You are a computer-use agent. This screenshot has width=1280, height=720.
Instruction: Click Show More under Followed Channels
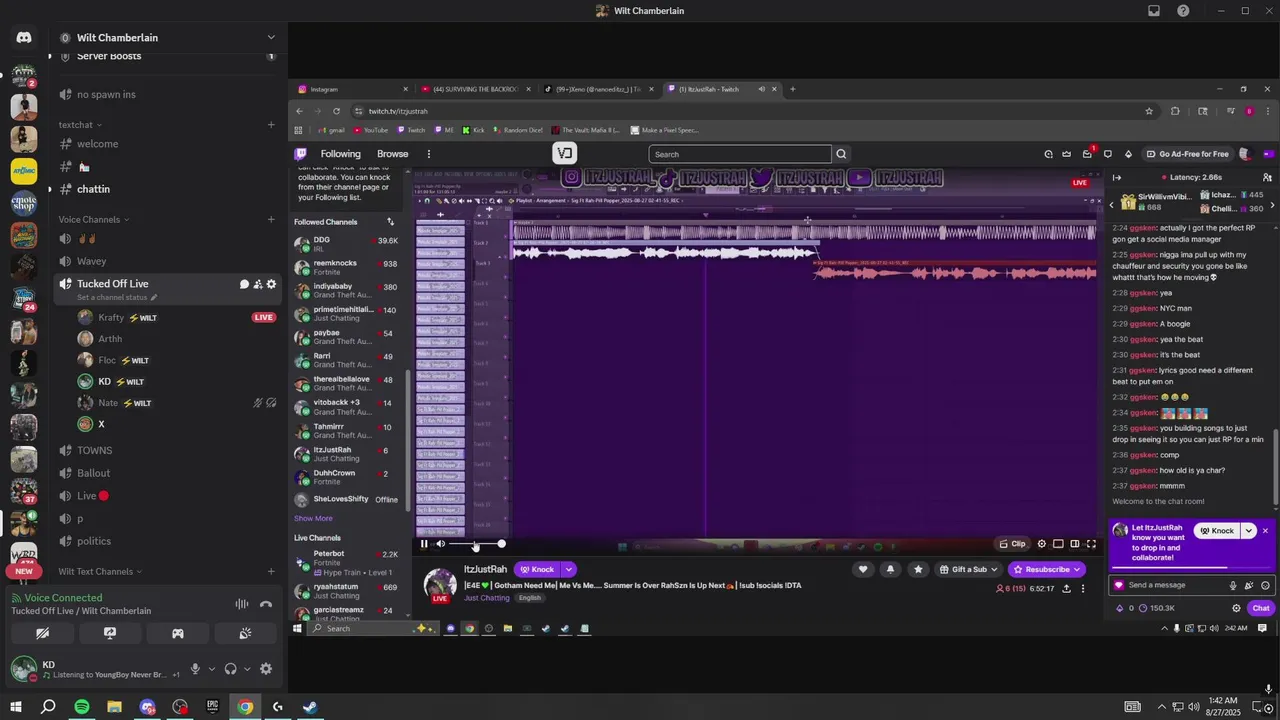tap(313, 519)
